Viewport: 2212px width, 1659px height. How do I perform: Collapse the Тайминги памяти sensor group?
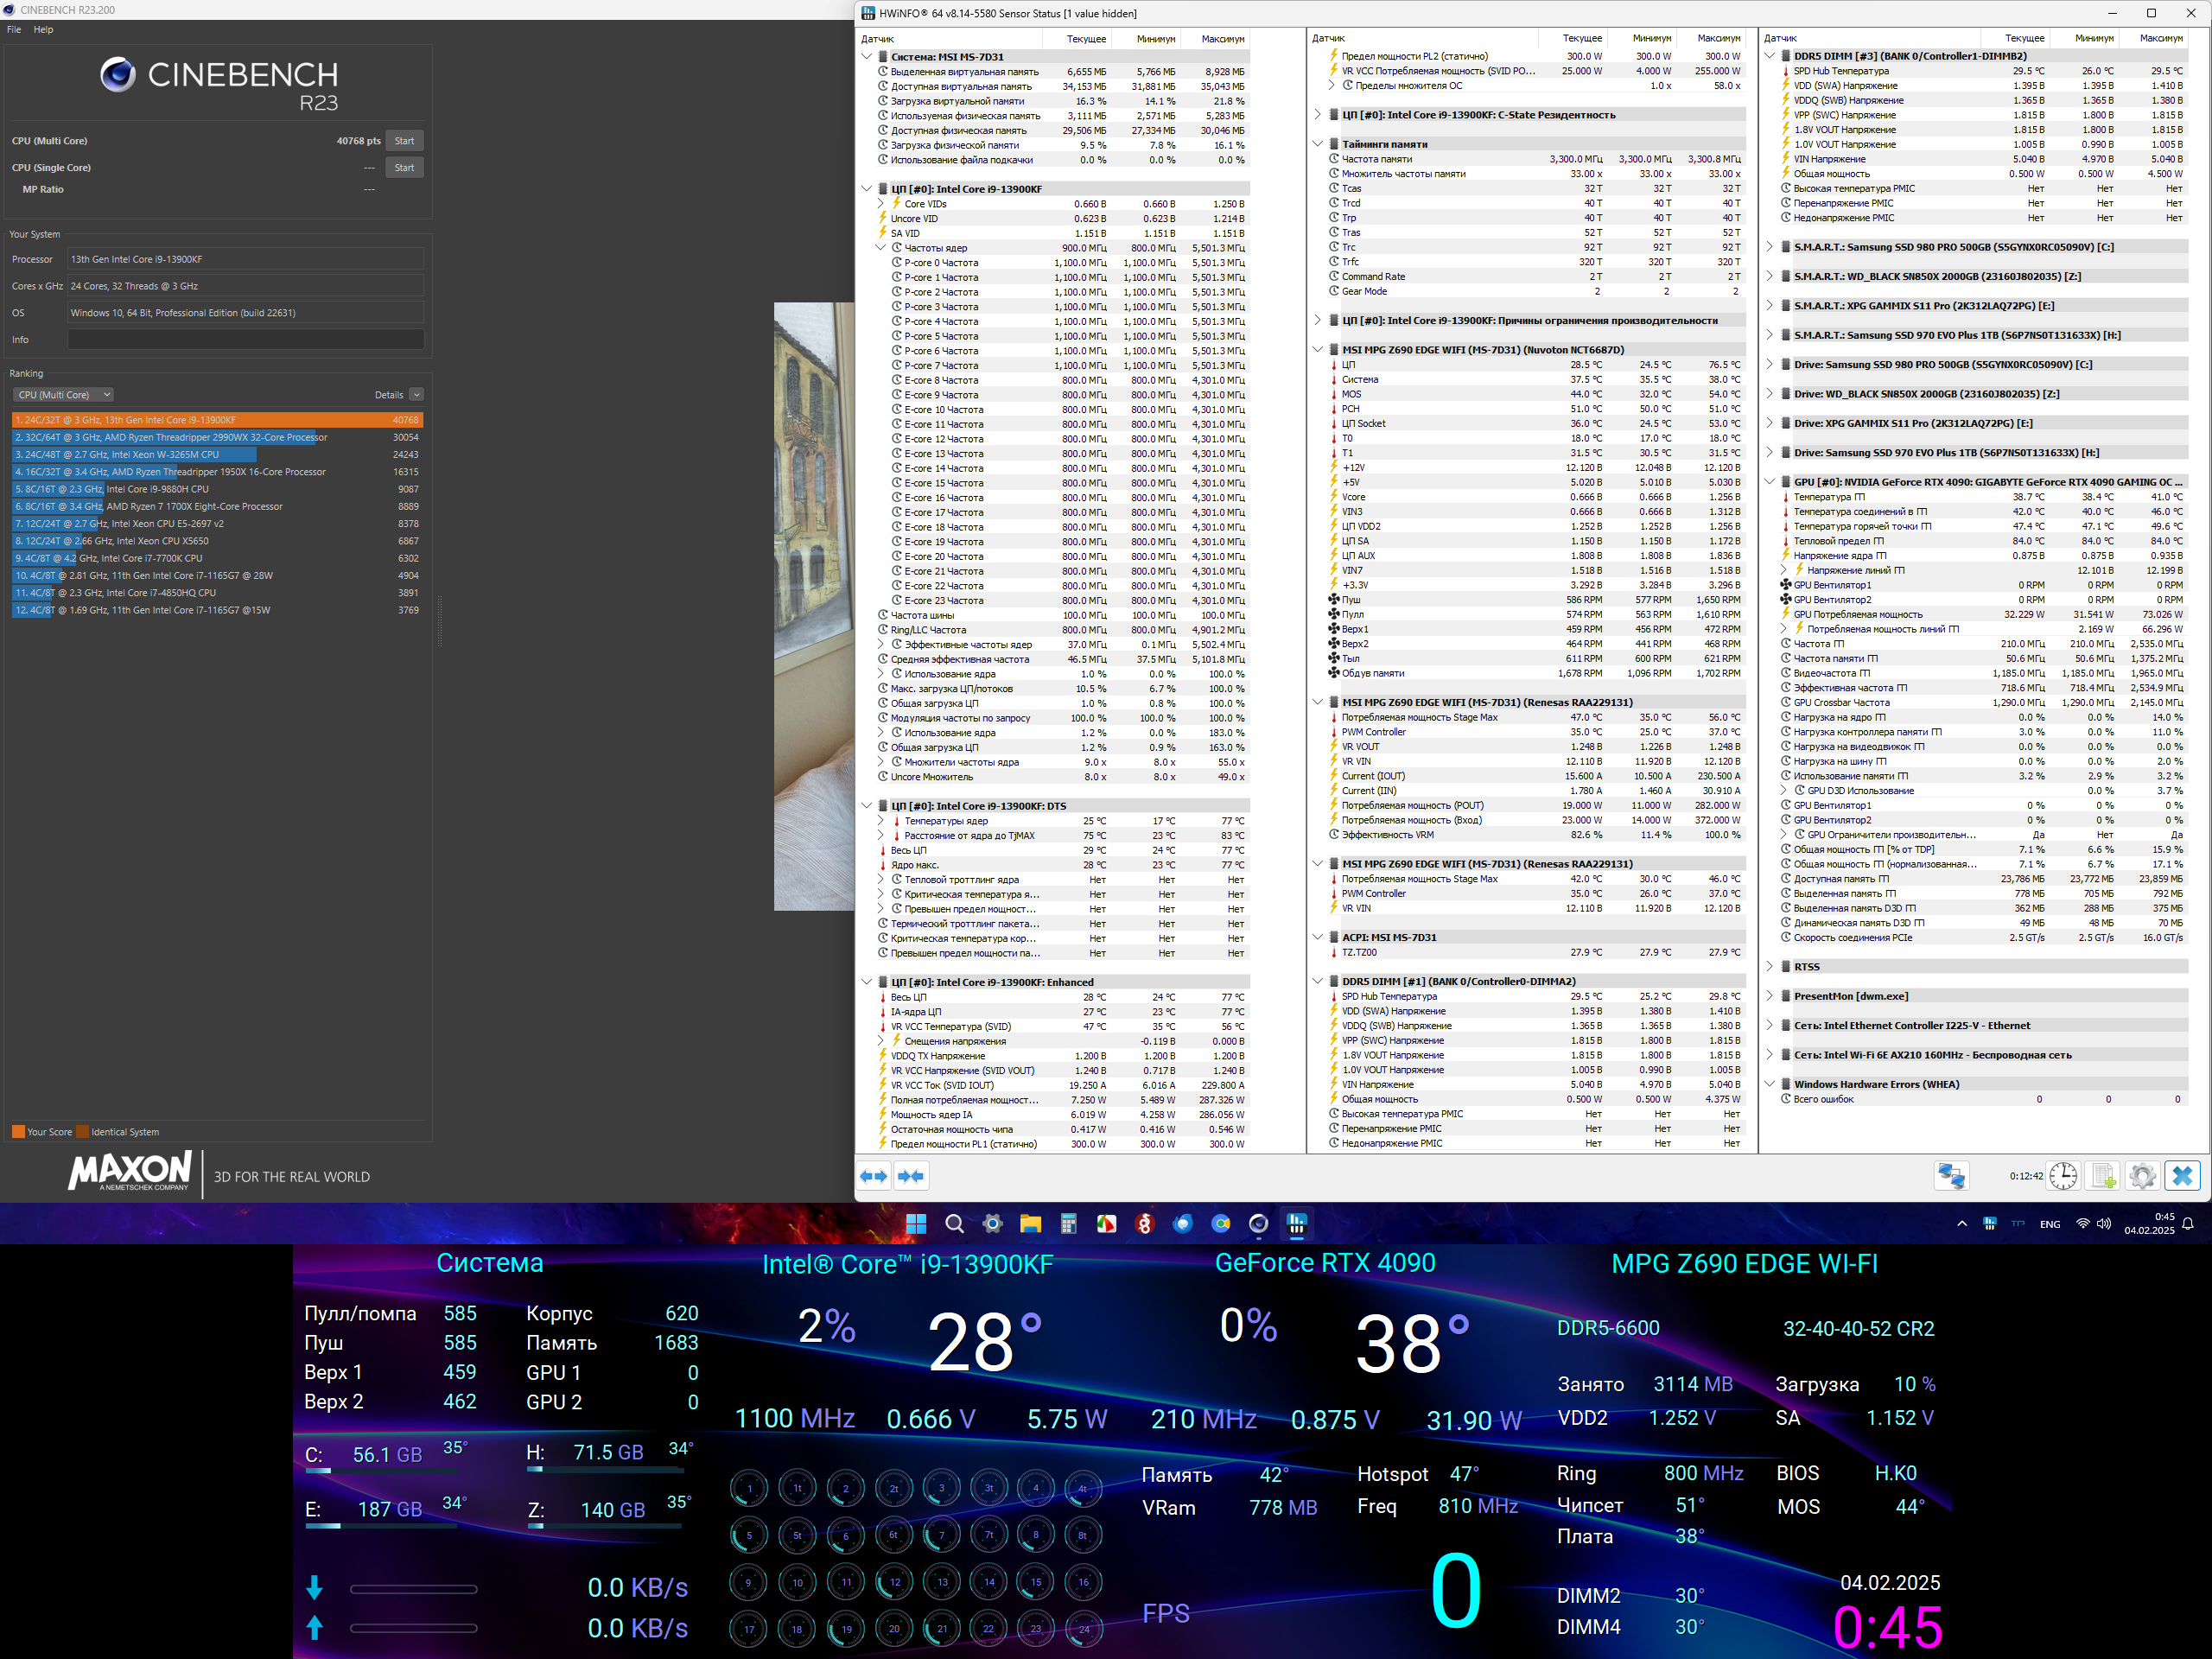(1318, 144)
